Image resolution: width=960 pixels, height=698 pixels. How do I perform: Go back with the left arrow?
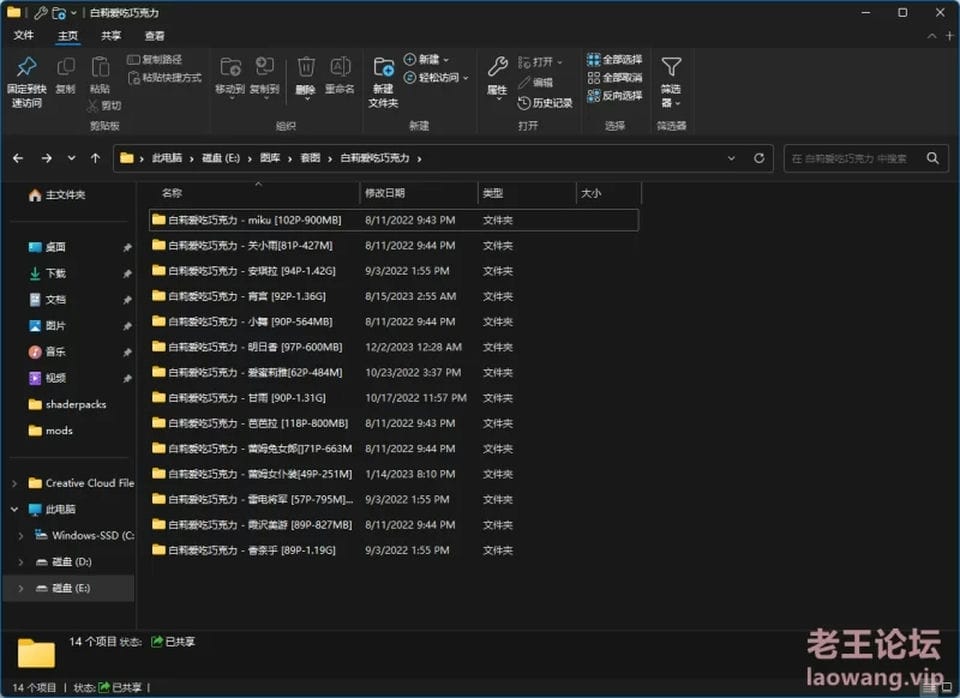click(18, 158)
